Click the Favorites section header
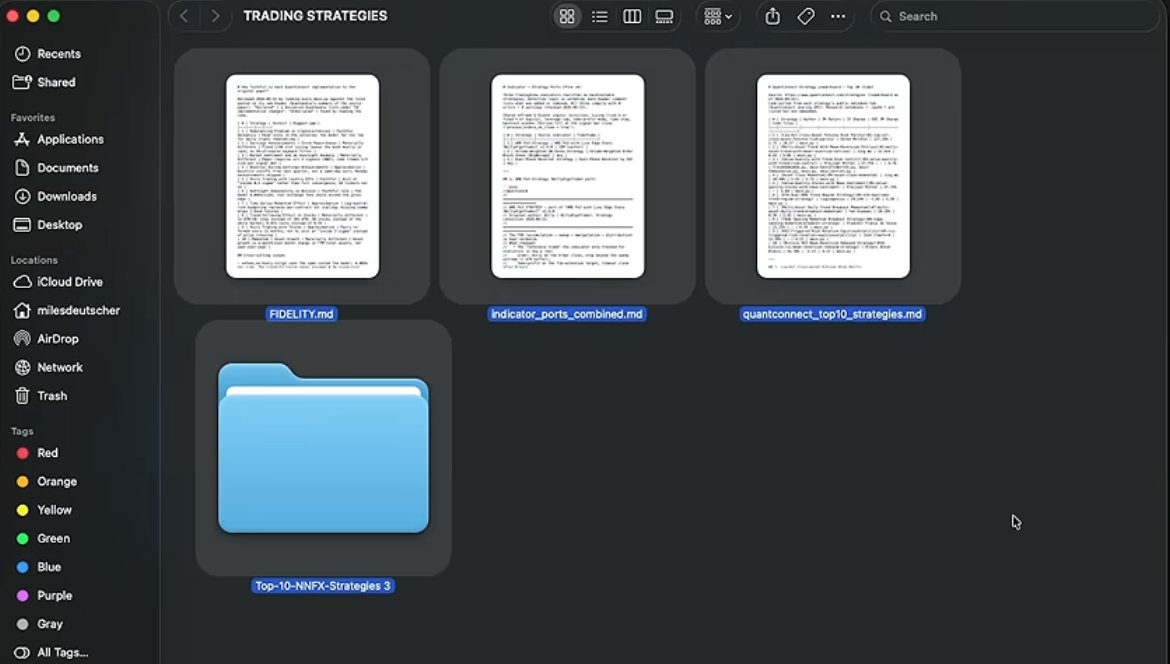 33,118
